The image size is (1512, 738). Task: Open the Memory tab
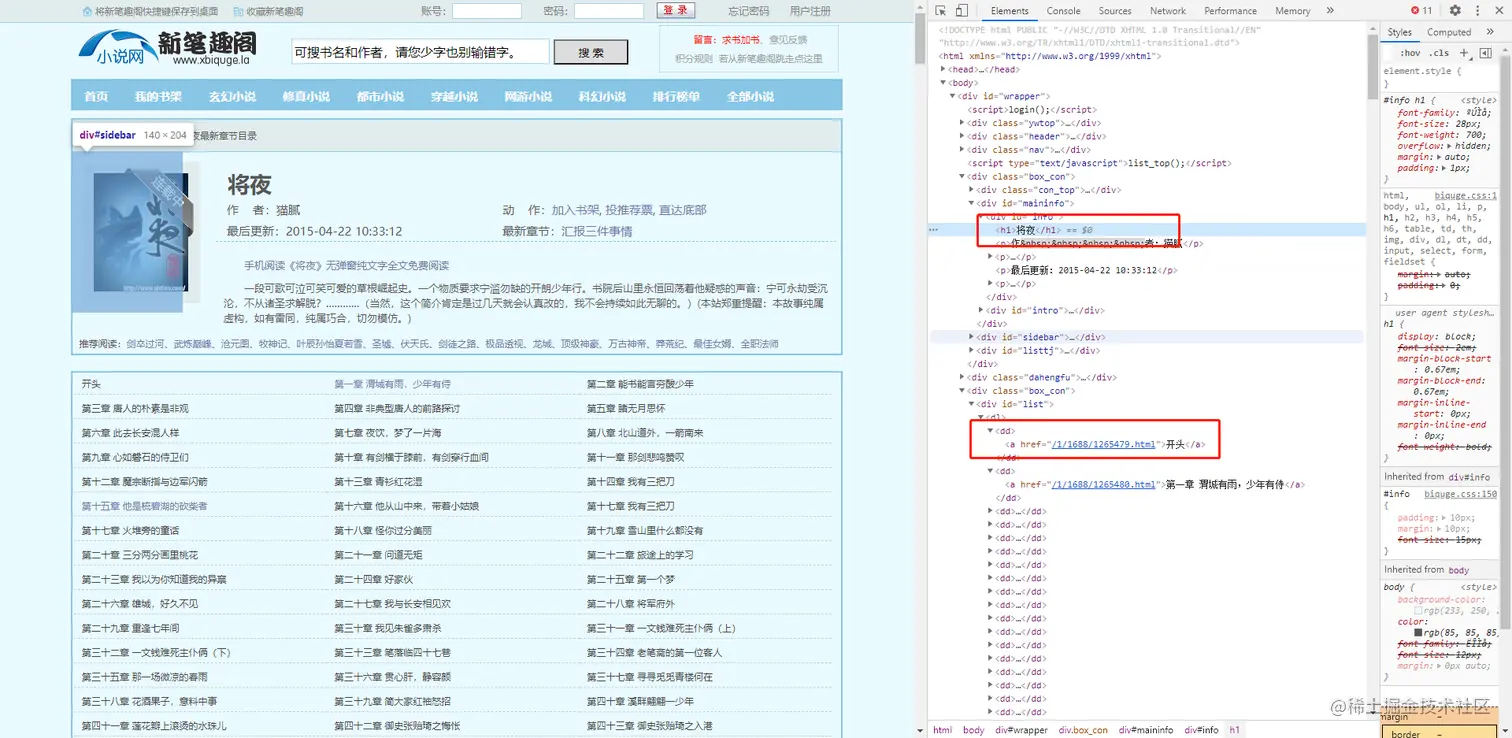pos(1292,11)
